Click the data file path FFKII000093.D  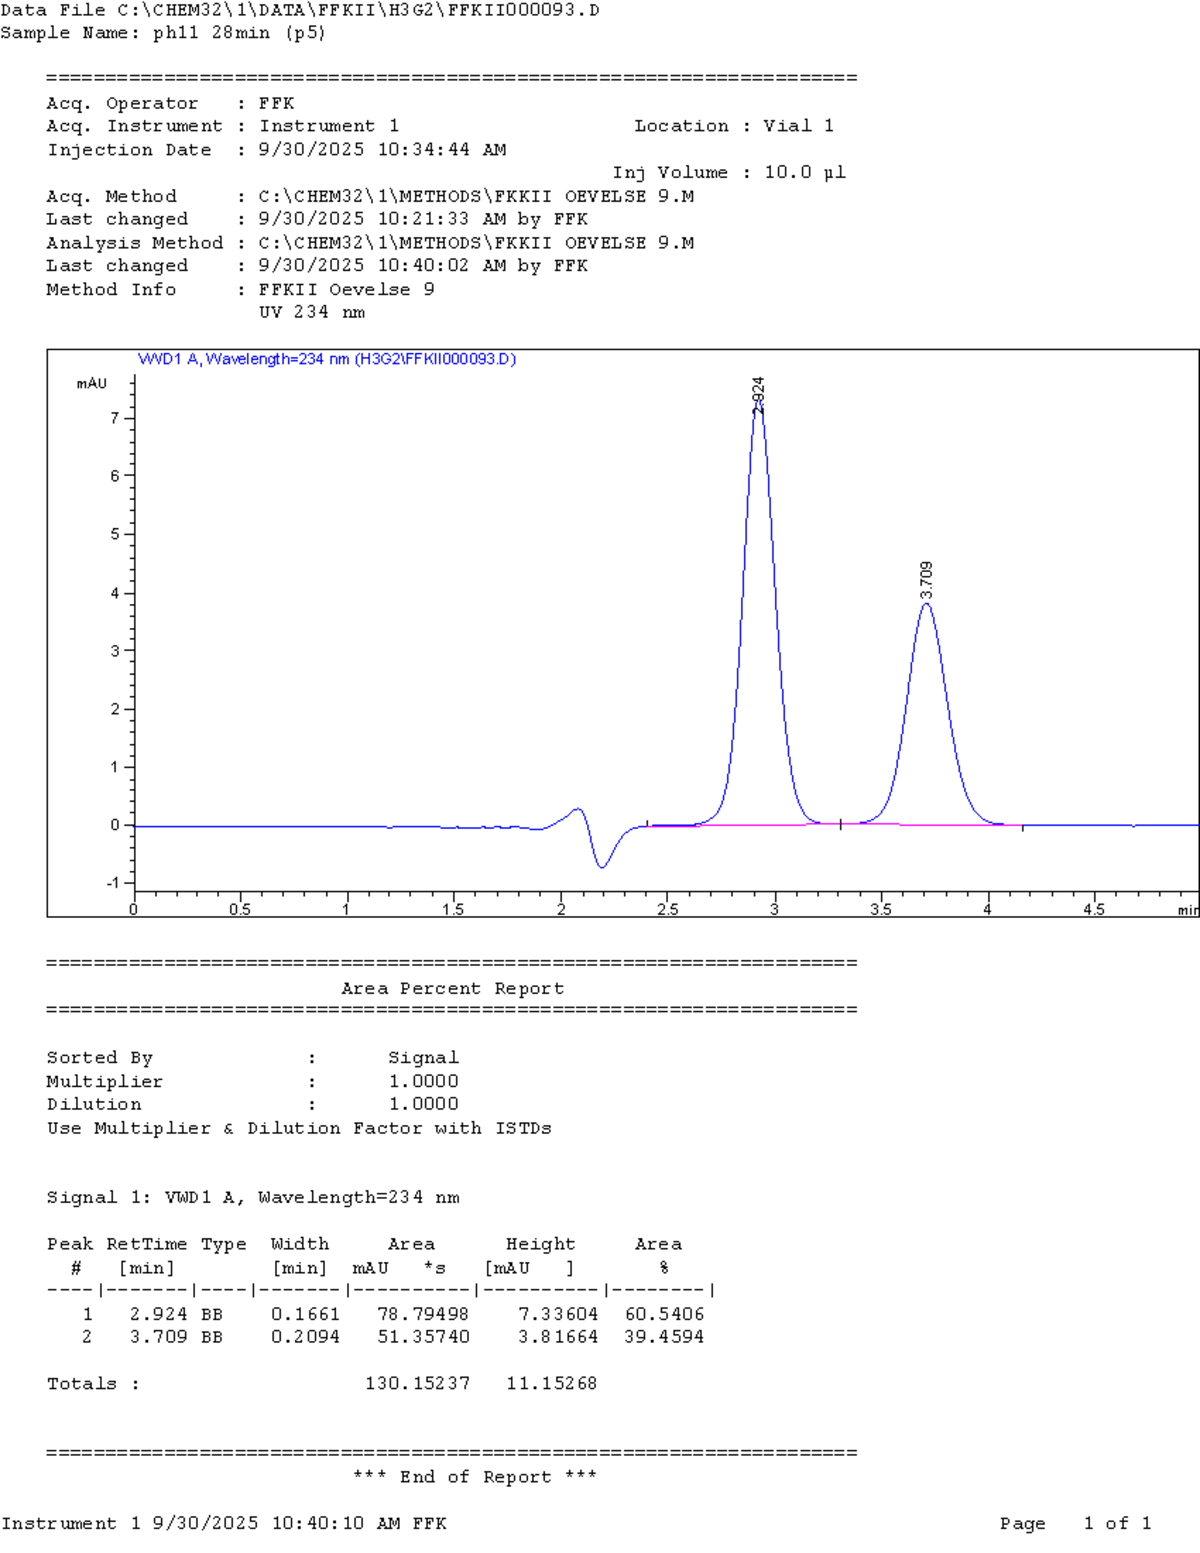[358, 10]
